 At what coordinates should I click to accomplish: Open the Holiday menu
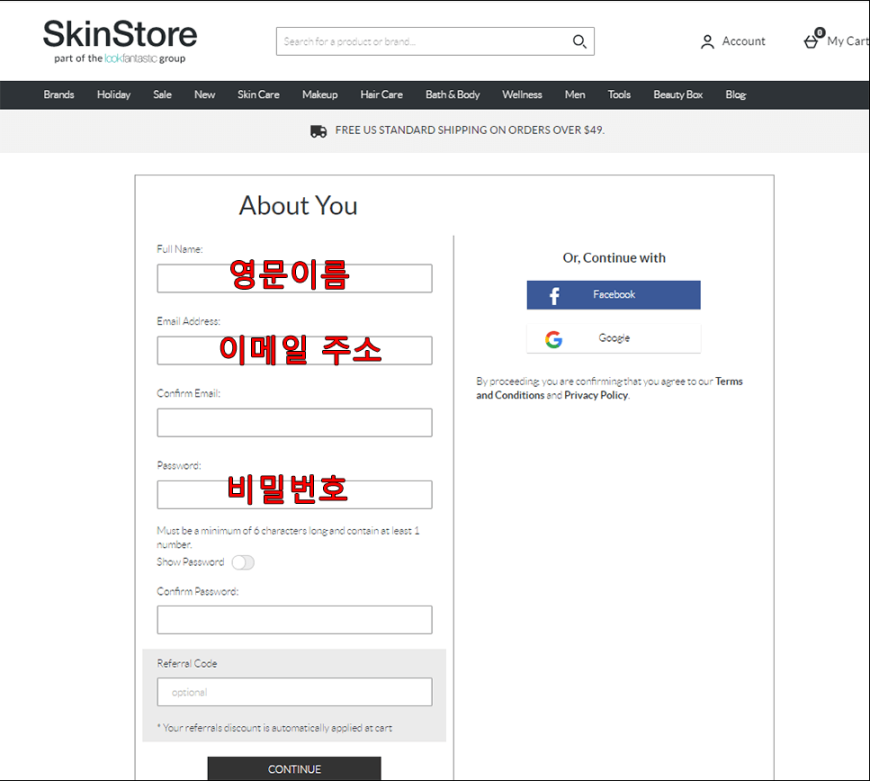114,95
